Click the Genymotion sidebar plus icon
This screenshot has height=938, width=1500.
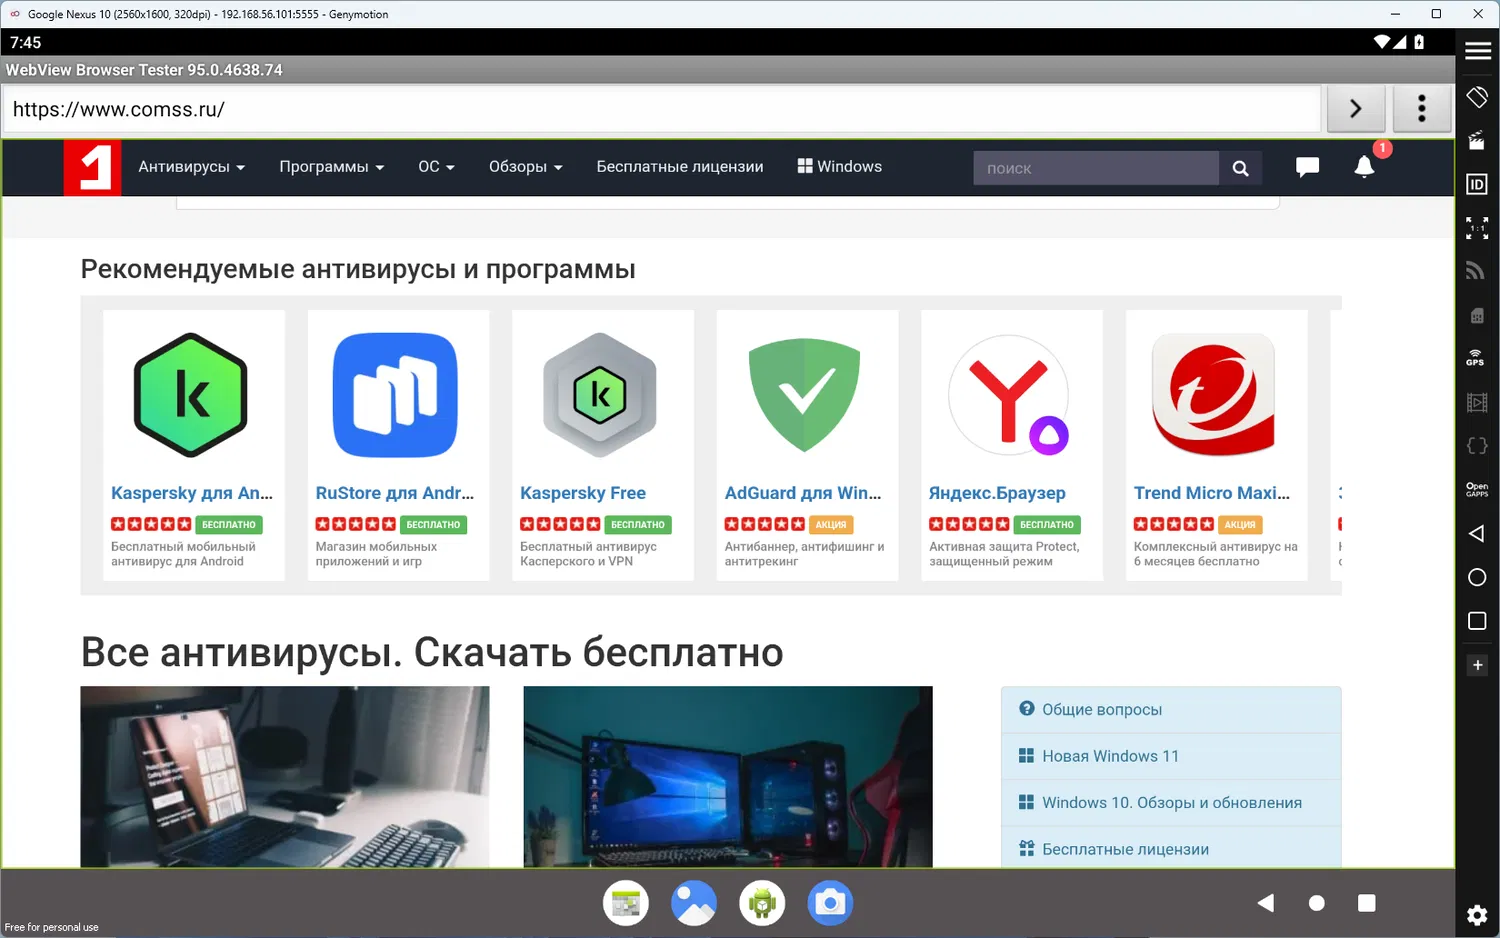pos(1477,665)
